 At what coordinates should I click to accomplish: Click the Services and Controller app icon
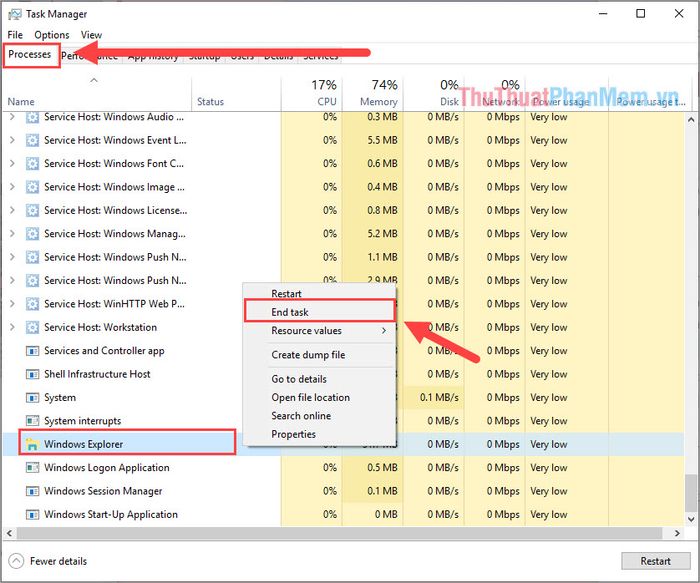click(32, 351)
